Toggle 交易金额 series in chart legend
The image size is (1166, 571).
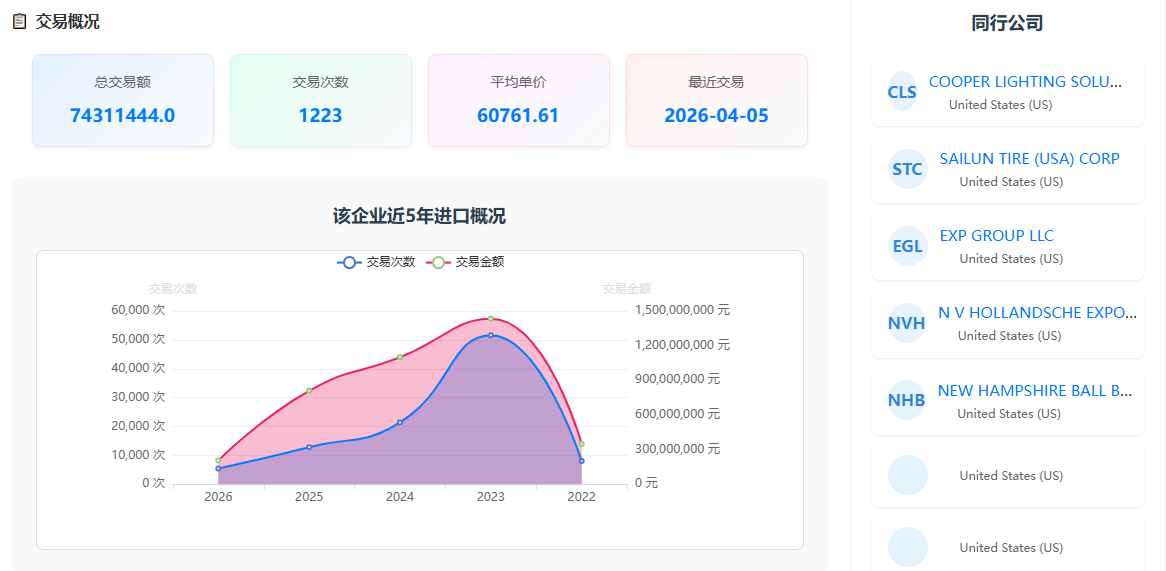pos(465,262)
